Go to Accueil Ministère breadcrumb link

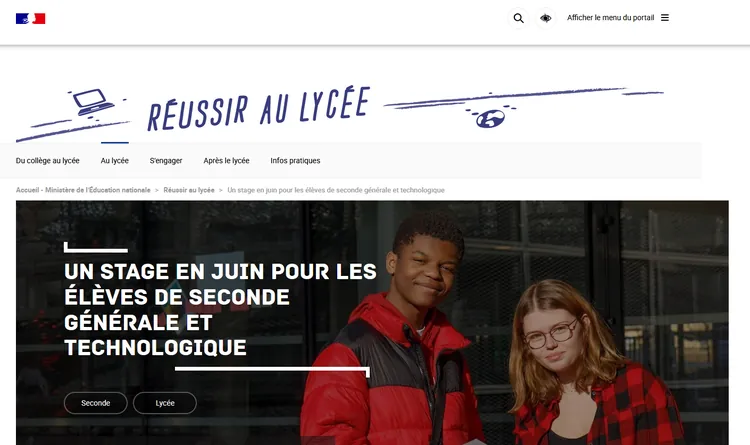click(x=83, y=190)
